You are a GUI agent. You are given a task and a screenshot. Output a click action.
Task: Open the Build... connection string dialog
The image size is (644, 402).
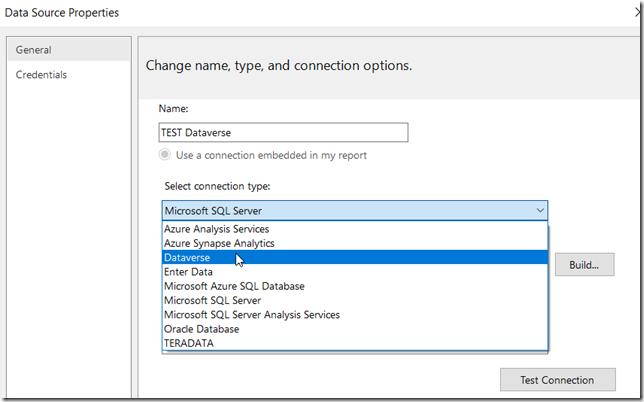(584, 265)
